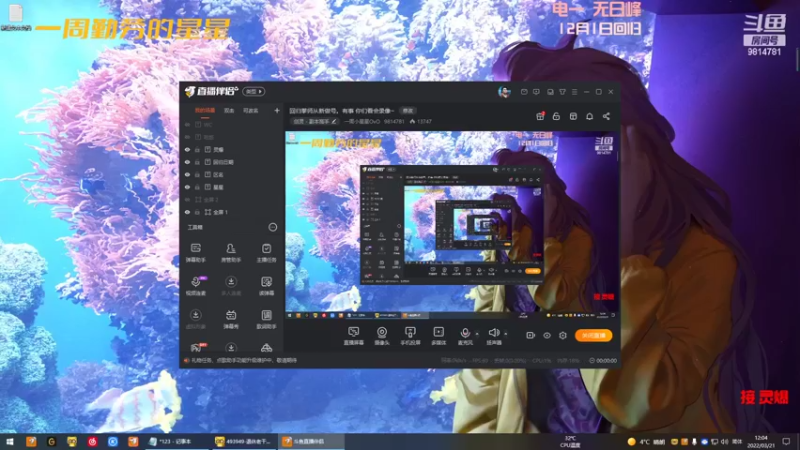The height and width of the screenshot is (450, 800).
Task: Open the Windows Start menu
Action: point(10,442)
